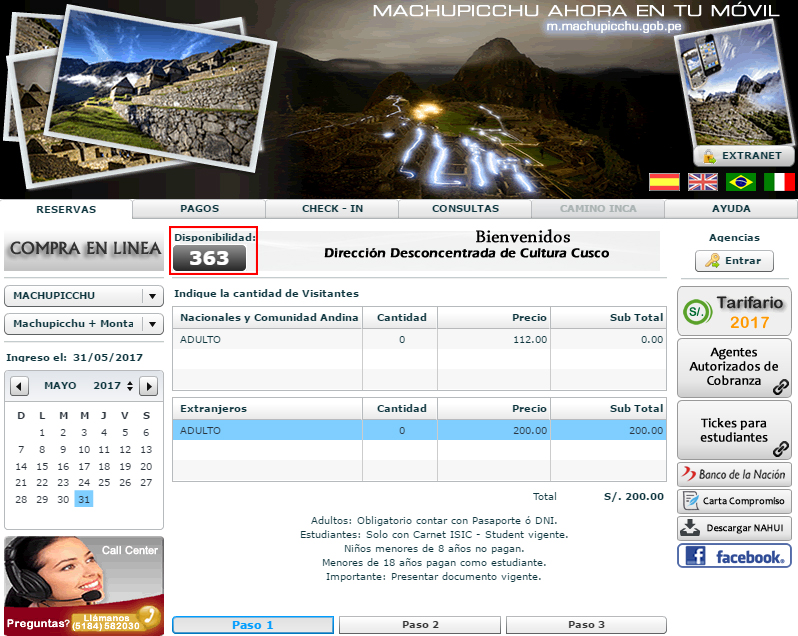Switch to the PAGOS tab

click(x=200, y=209)
